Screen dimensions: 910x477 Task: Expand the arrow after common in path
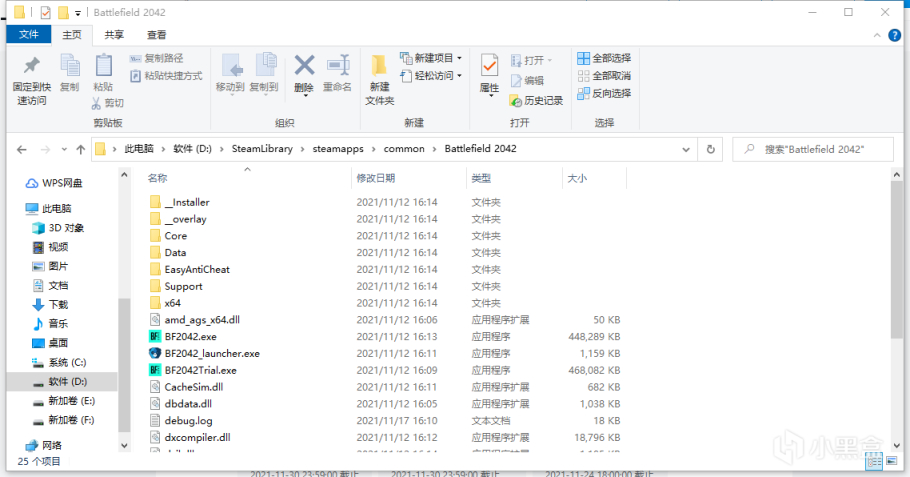(434, 149)
